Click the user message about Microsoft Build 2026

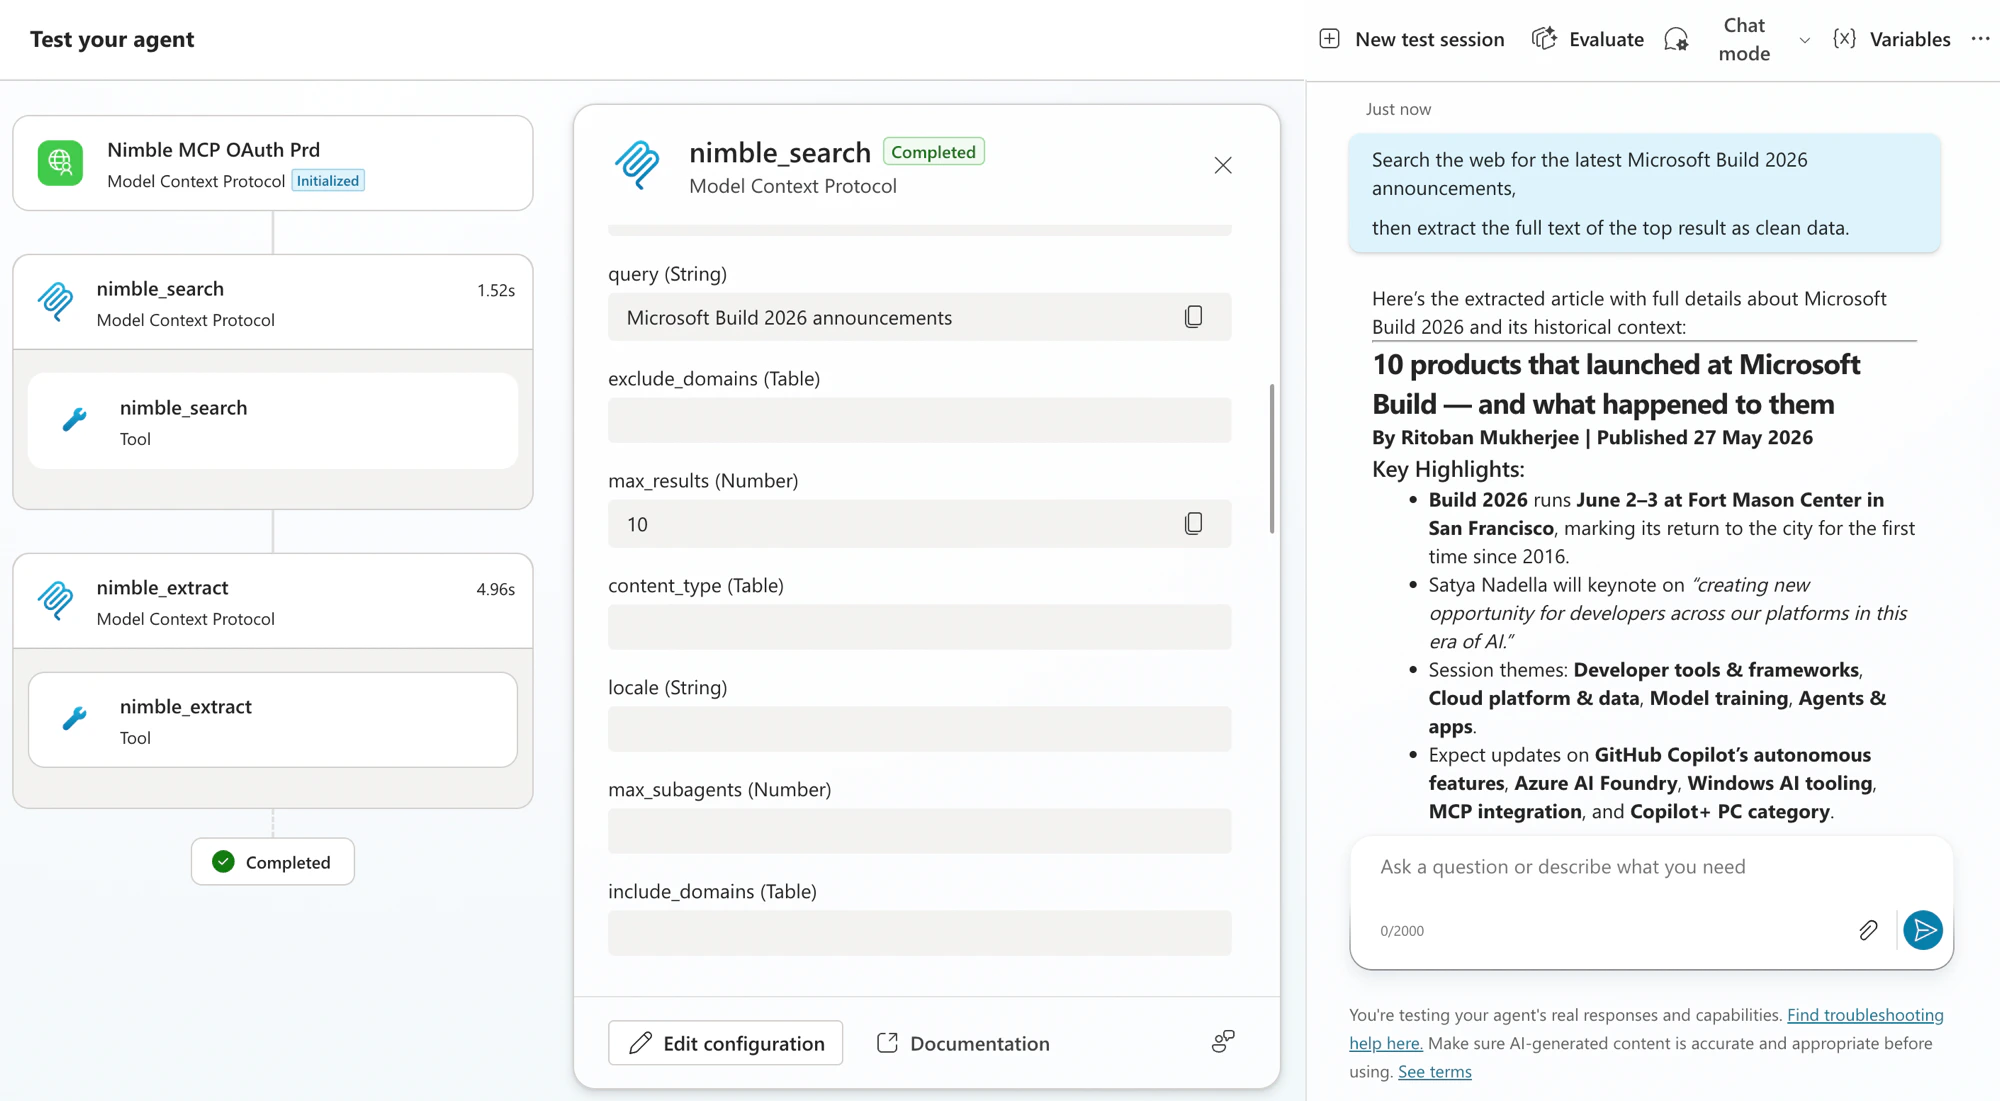coord(1644,193)
